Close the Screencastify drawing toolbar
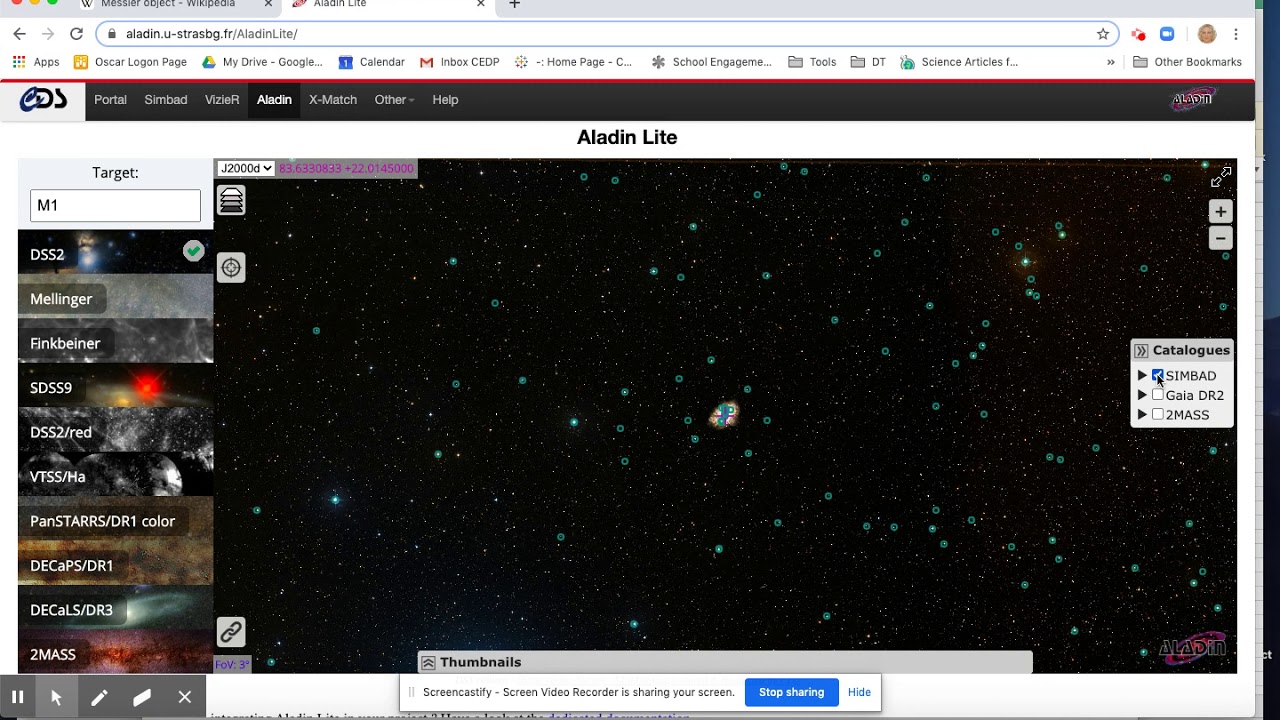 pyautogui.click(x=185, y=697)
